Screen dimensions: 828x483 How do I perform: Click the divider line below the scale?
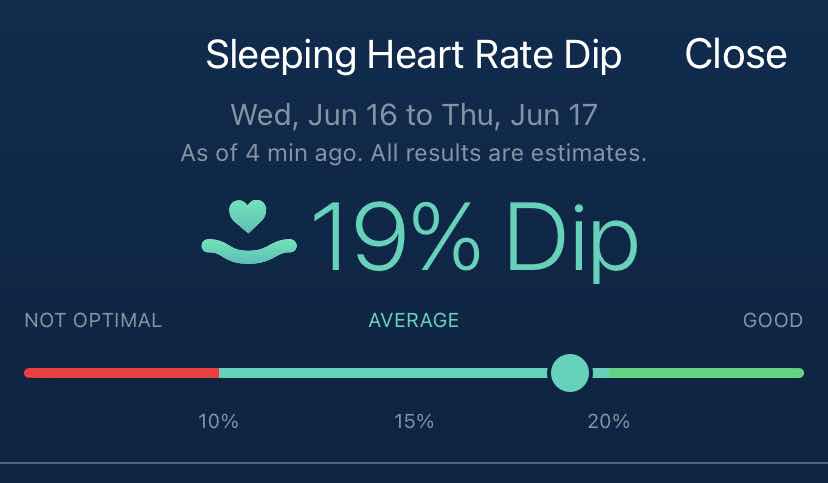coord(414,463)
